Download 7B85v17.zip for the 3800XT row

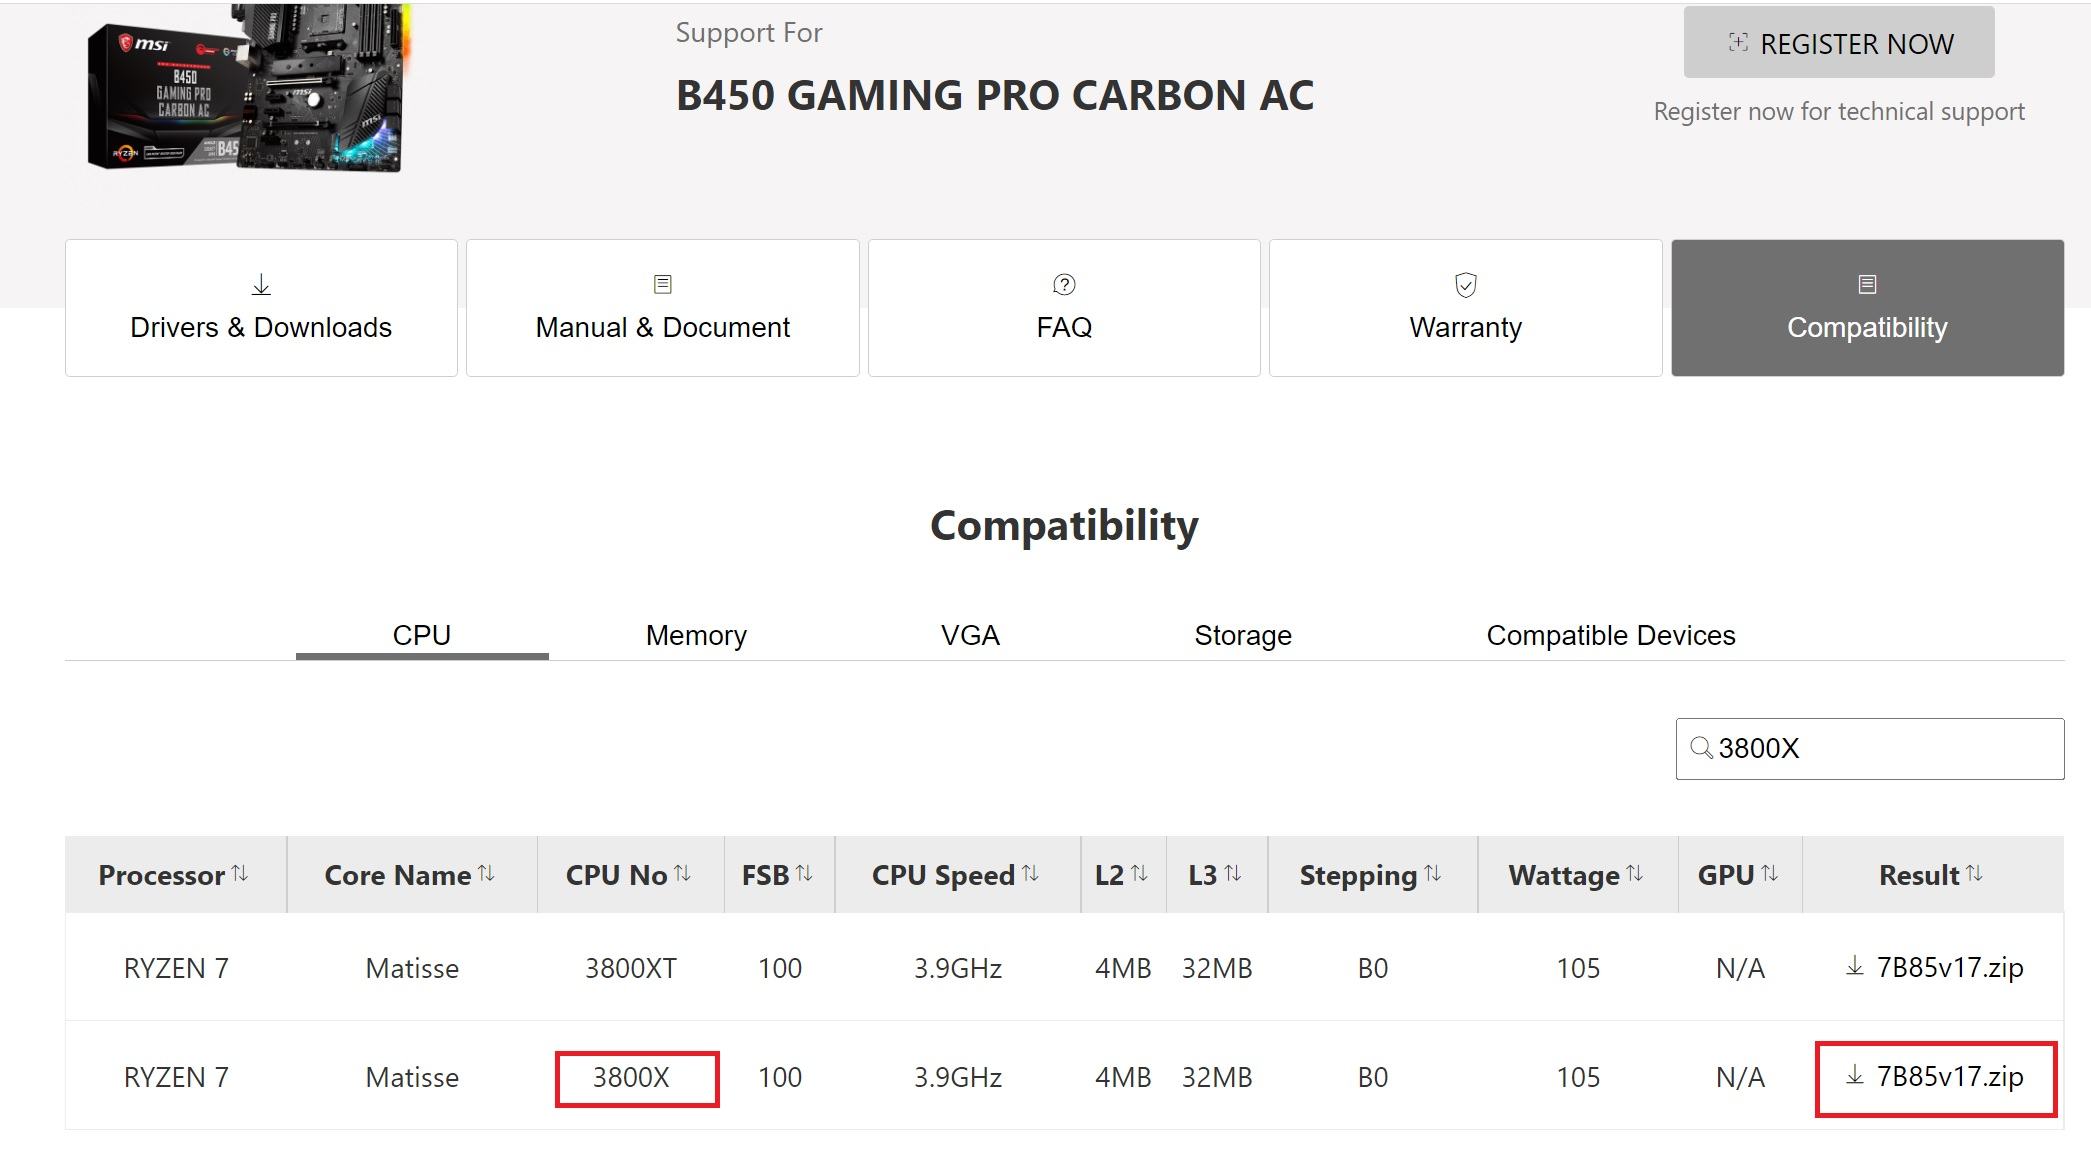coord(1934,967)
